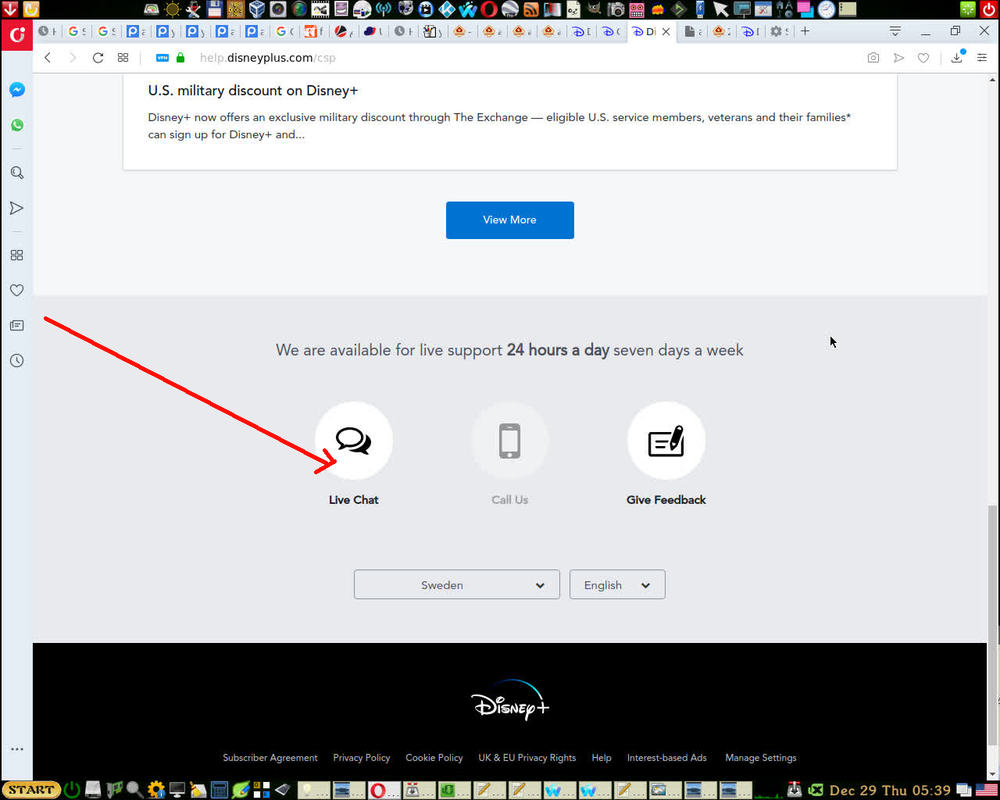Screen dimensions: 1000x800
Task: Open the Opera launcher in top panel
Action: [489, 9]
